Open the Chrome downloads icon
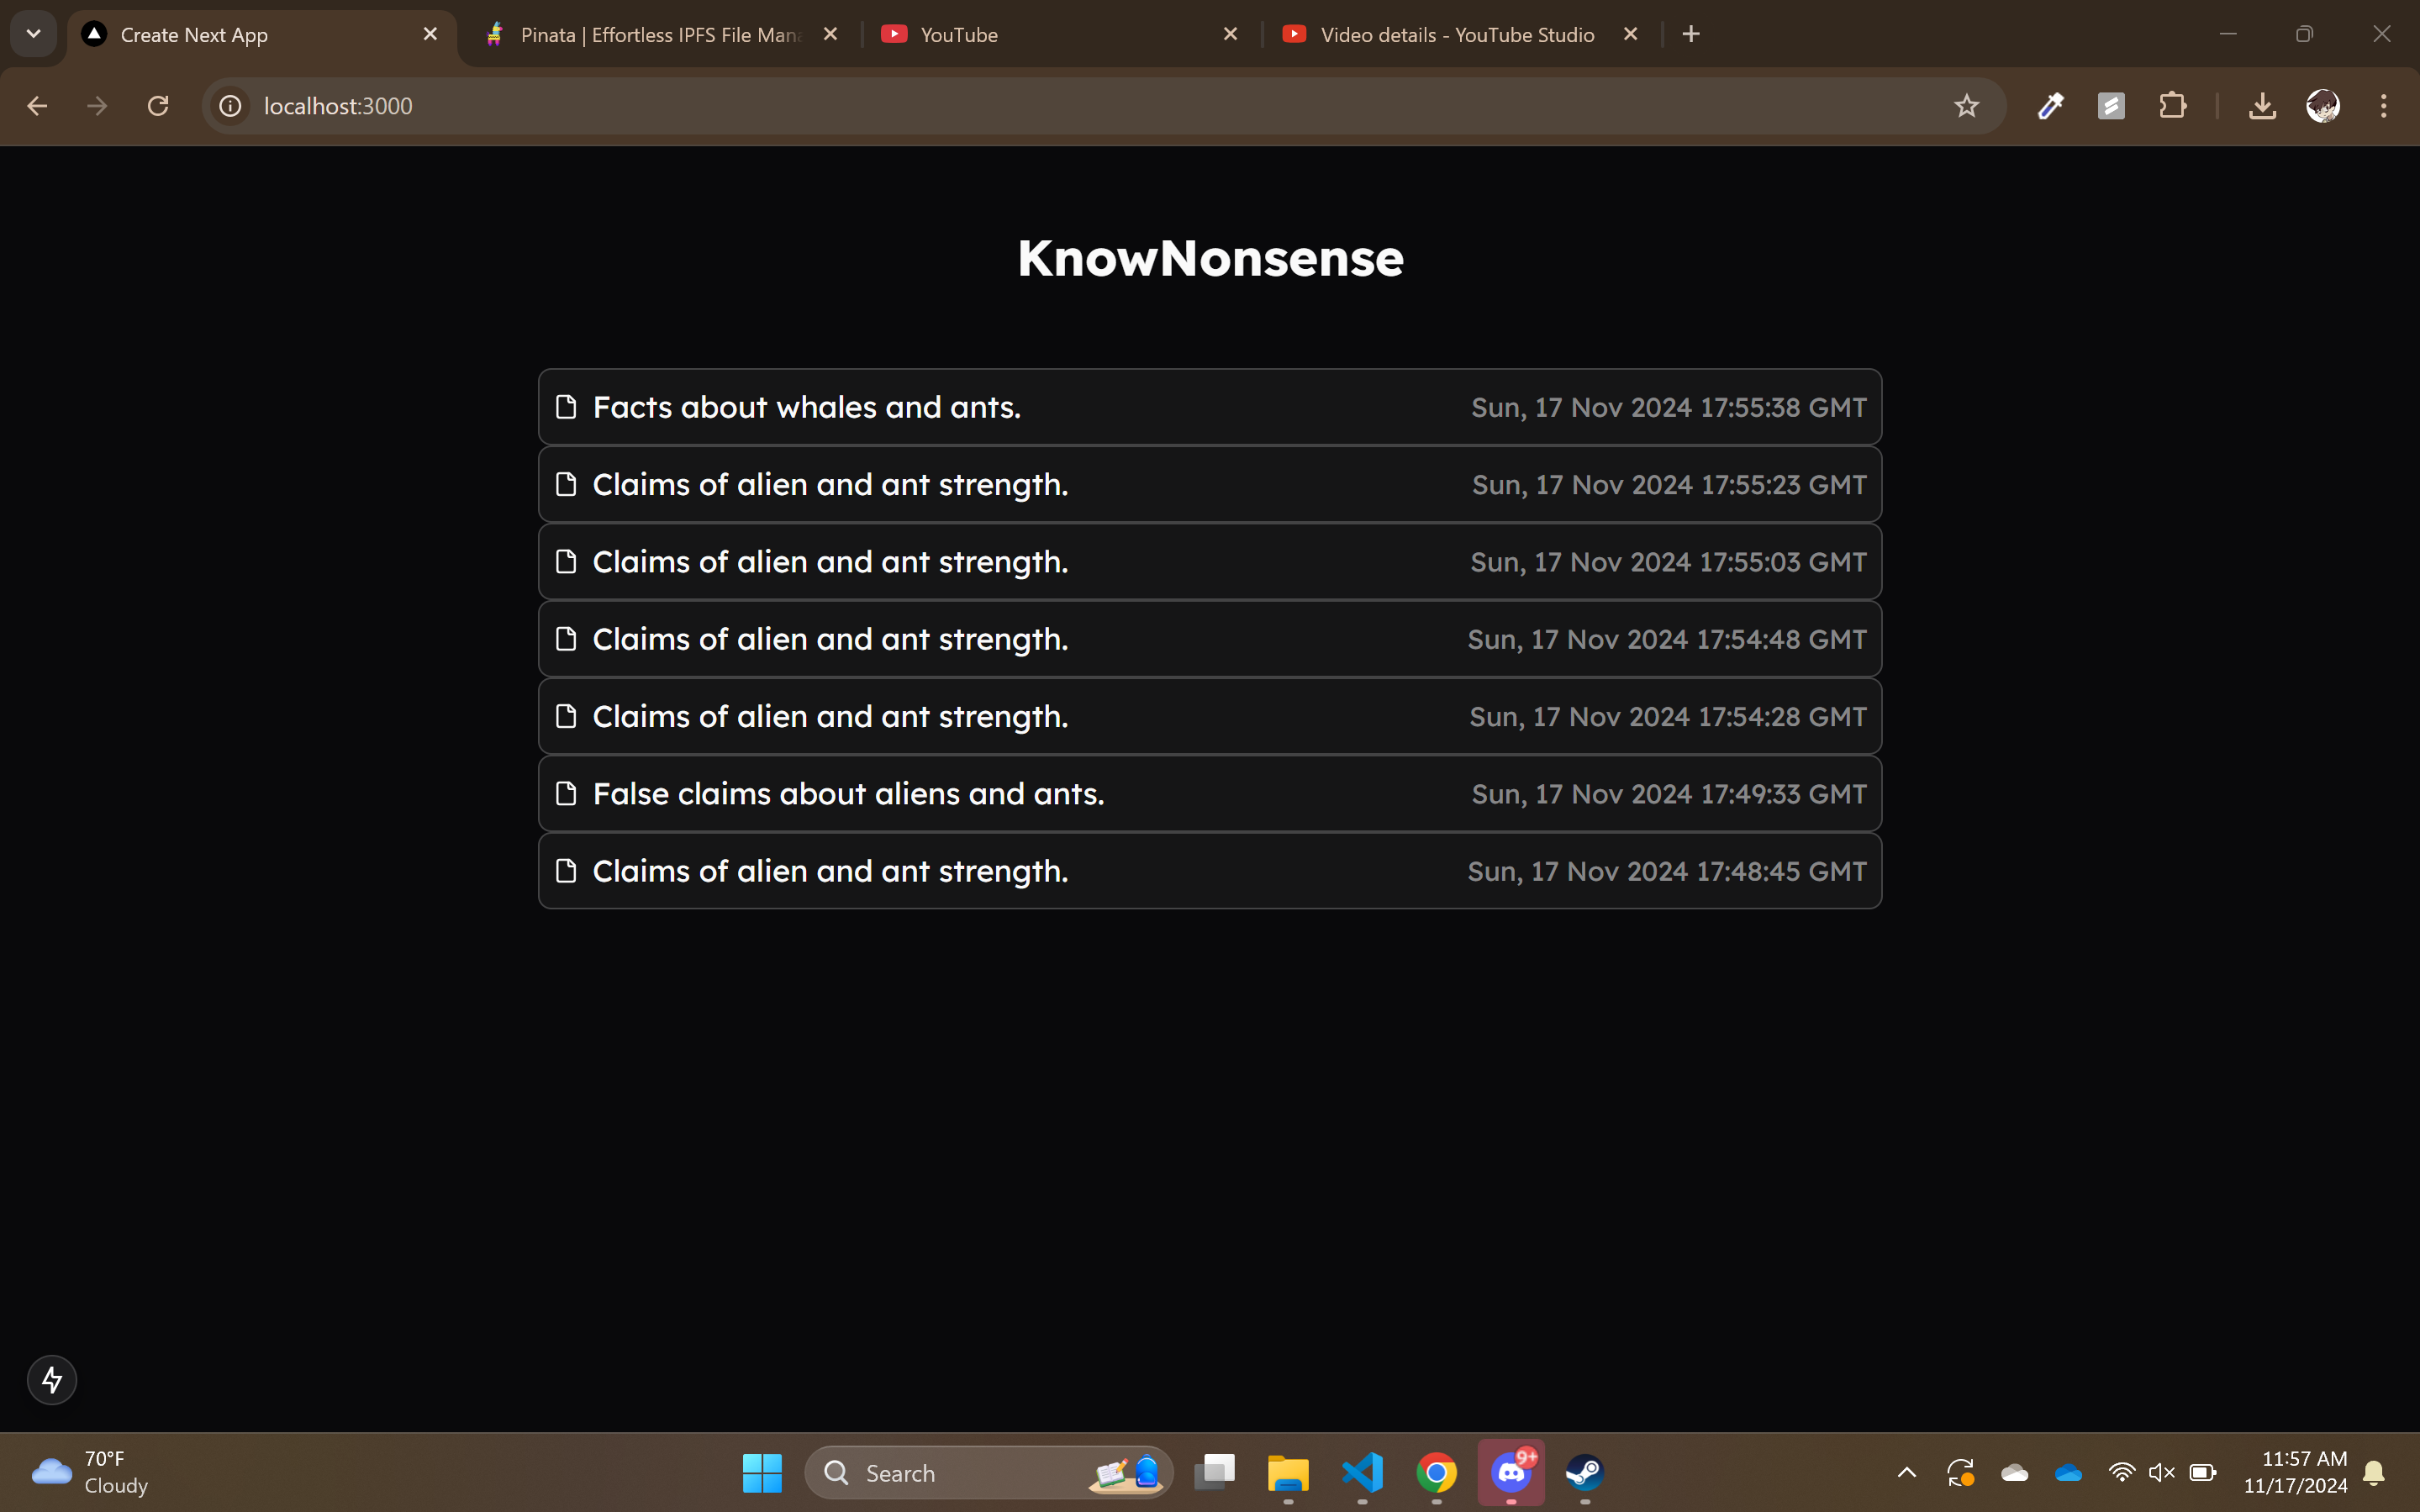The height and width of the screenshot is (1512, 2420). point(2262,106)
